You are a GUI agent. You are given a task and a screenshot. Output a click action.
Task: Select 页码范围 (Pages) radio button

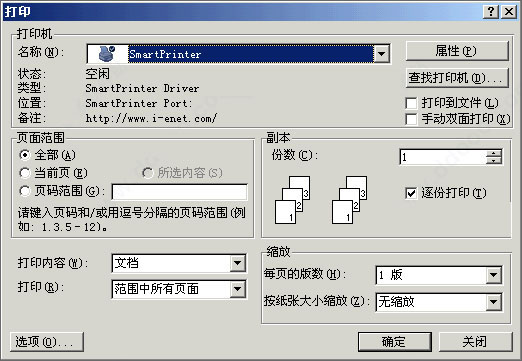pos(25,191)
